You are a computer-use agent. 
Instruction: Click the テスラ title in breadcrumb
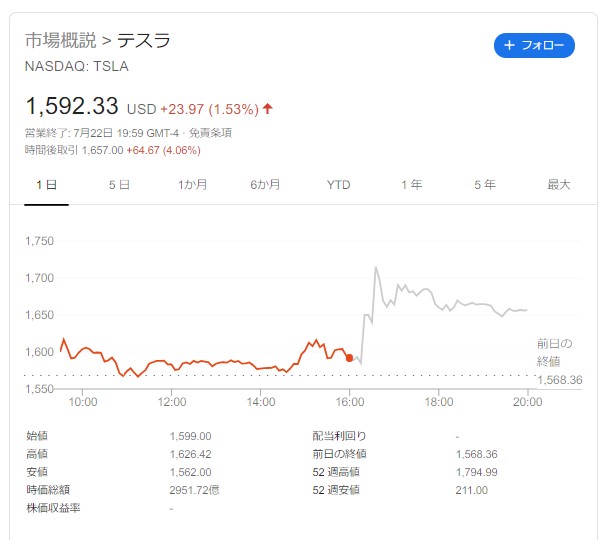point(144,40)
